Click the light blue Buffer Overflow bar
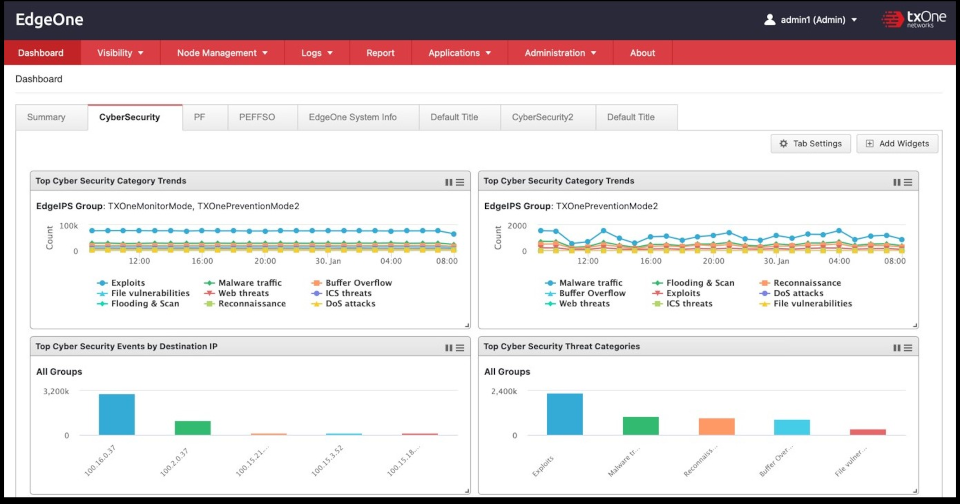The height and width of the screenshot is (504, 960). (x=792, y=427)
